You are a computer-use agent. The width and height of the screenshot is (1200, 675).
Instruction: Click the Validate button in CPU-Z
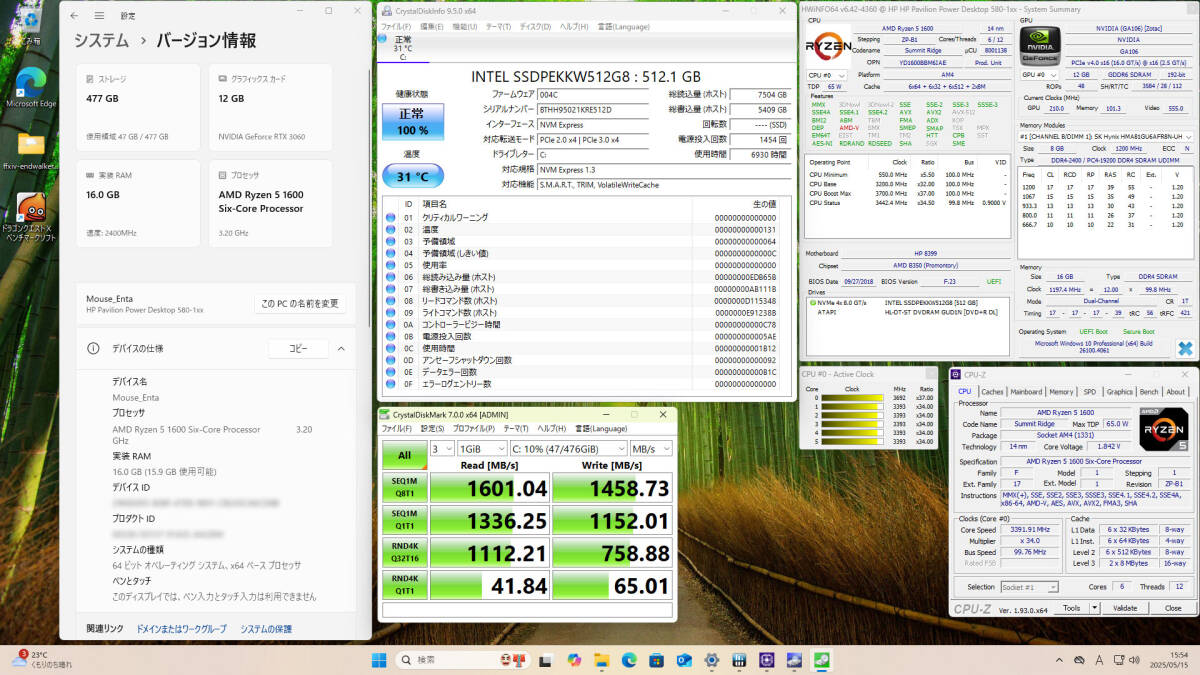(x=1125, y=607)
